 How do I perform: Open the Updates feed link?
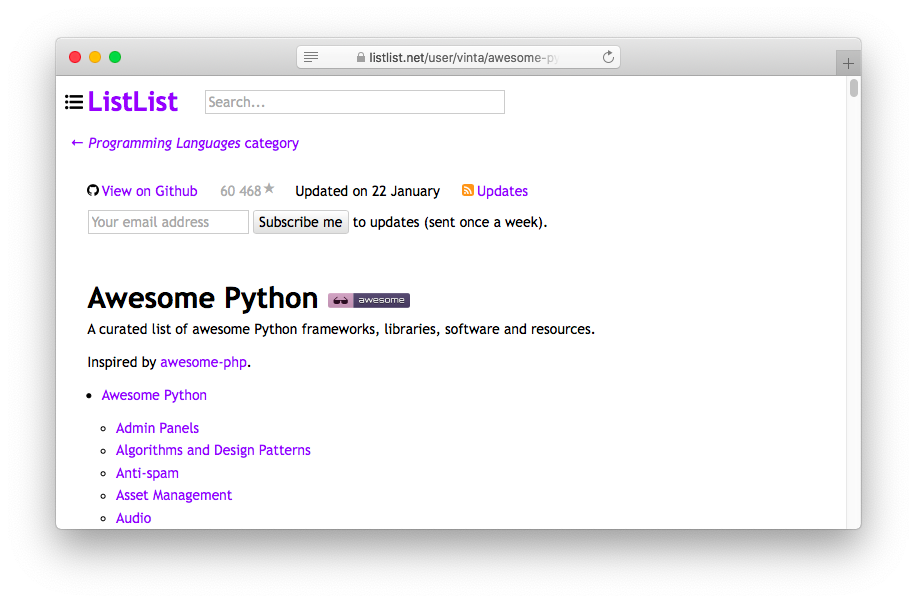pyautogui.click(x=502, y=191)
